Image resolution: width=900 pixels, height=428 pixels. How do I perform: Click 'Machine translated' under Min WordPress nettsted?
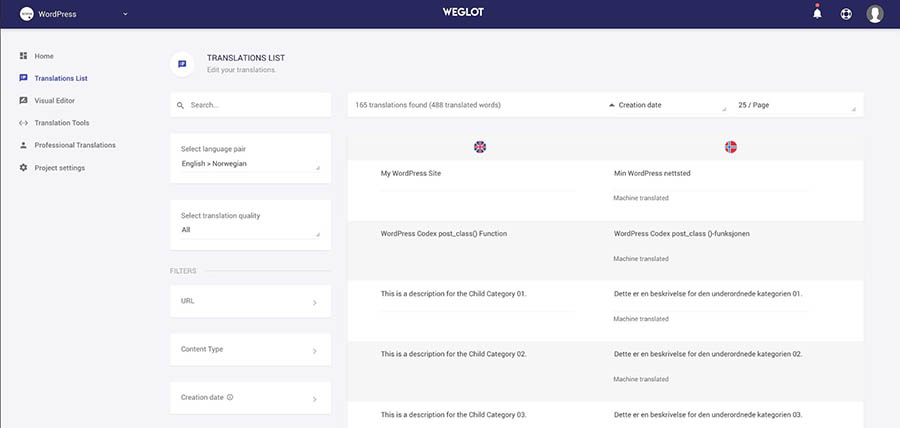tap(641, 198)
